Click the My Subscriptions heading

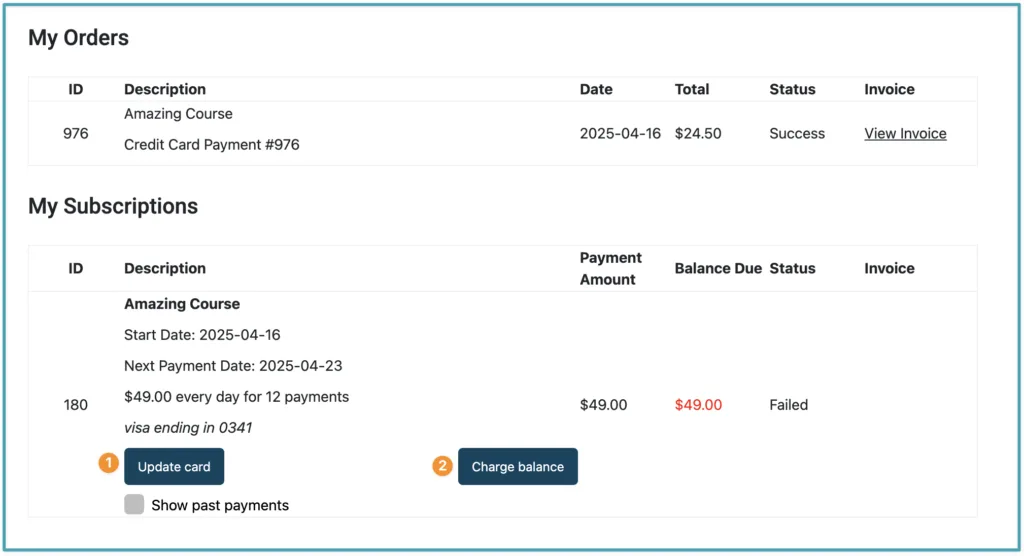point(113,206)
